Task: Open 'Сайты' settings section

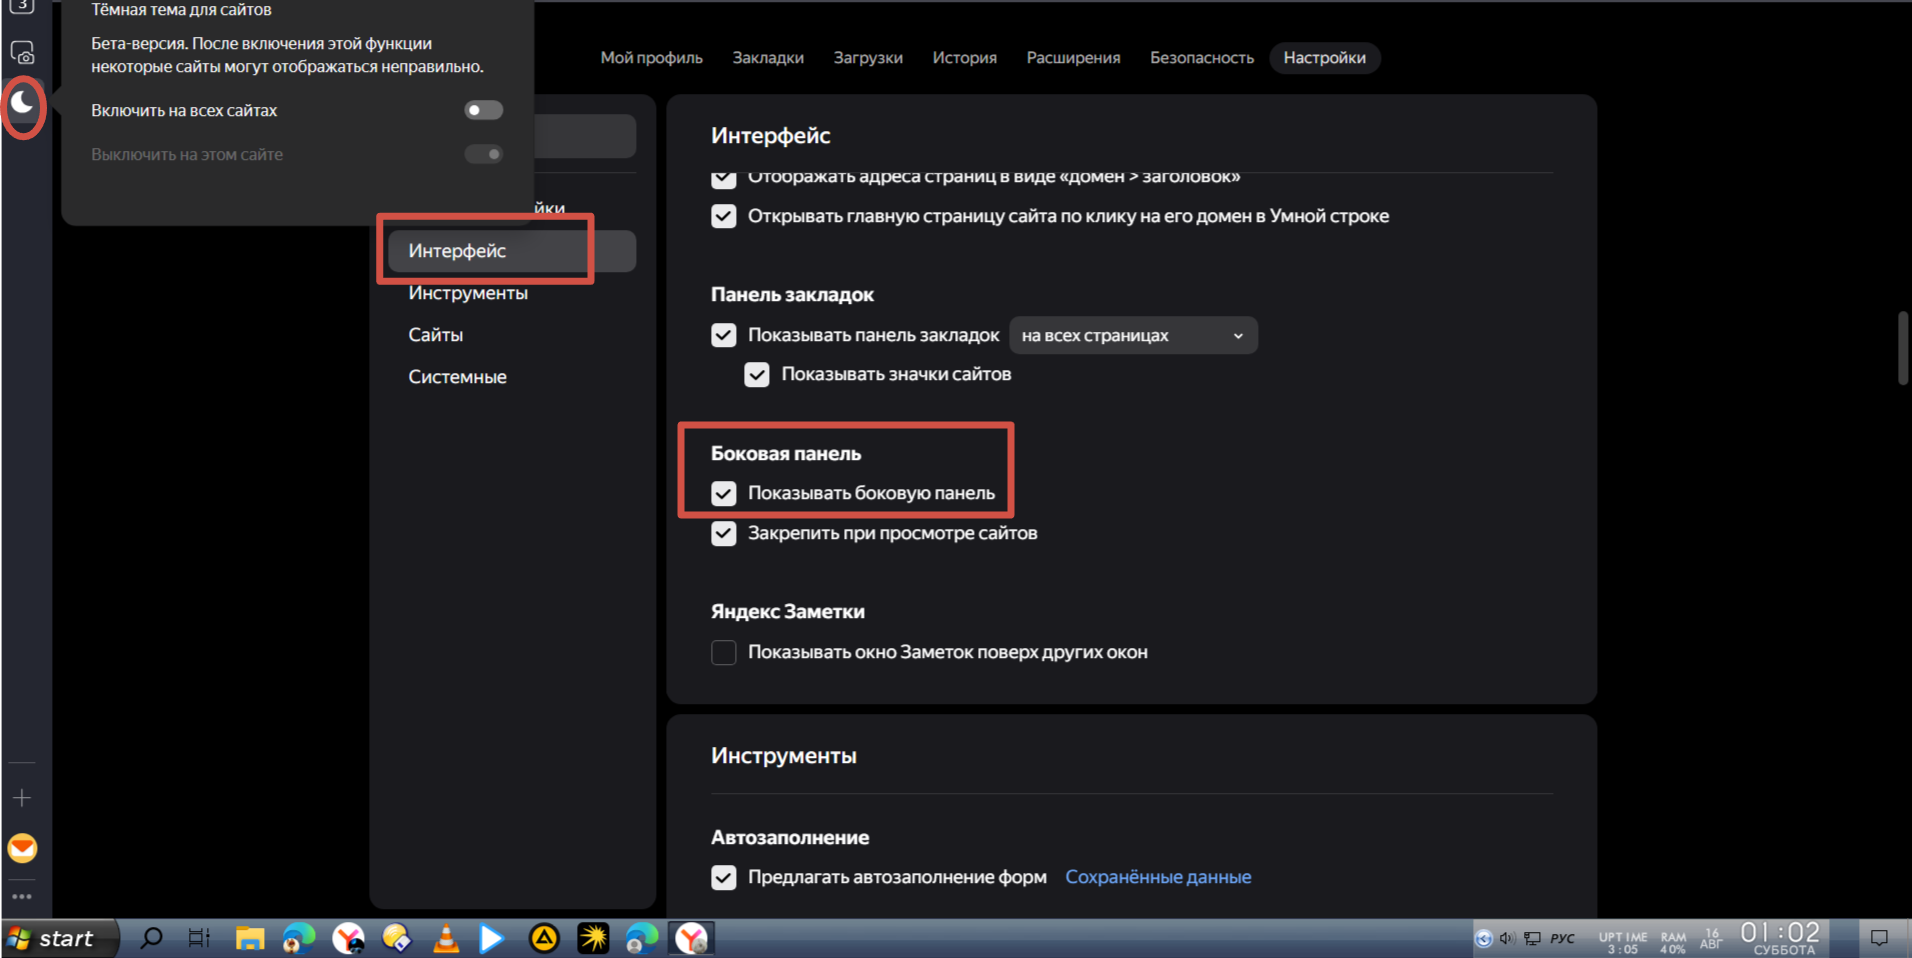Action: 435,335
